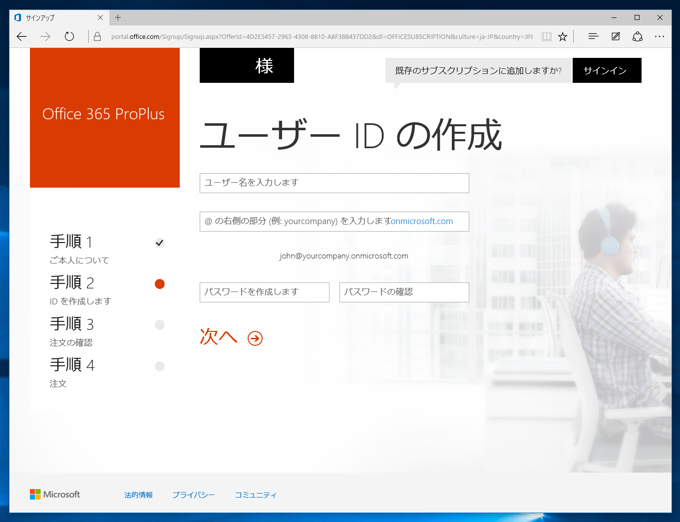
Task: Click the onmicrosoft.com domain suffix text
Action: [x=422, y=221]
